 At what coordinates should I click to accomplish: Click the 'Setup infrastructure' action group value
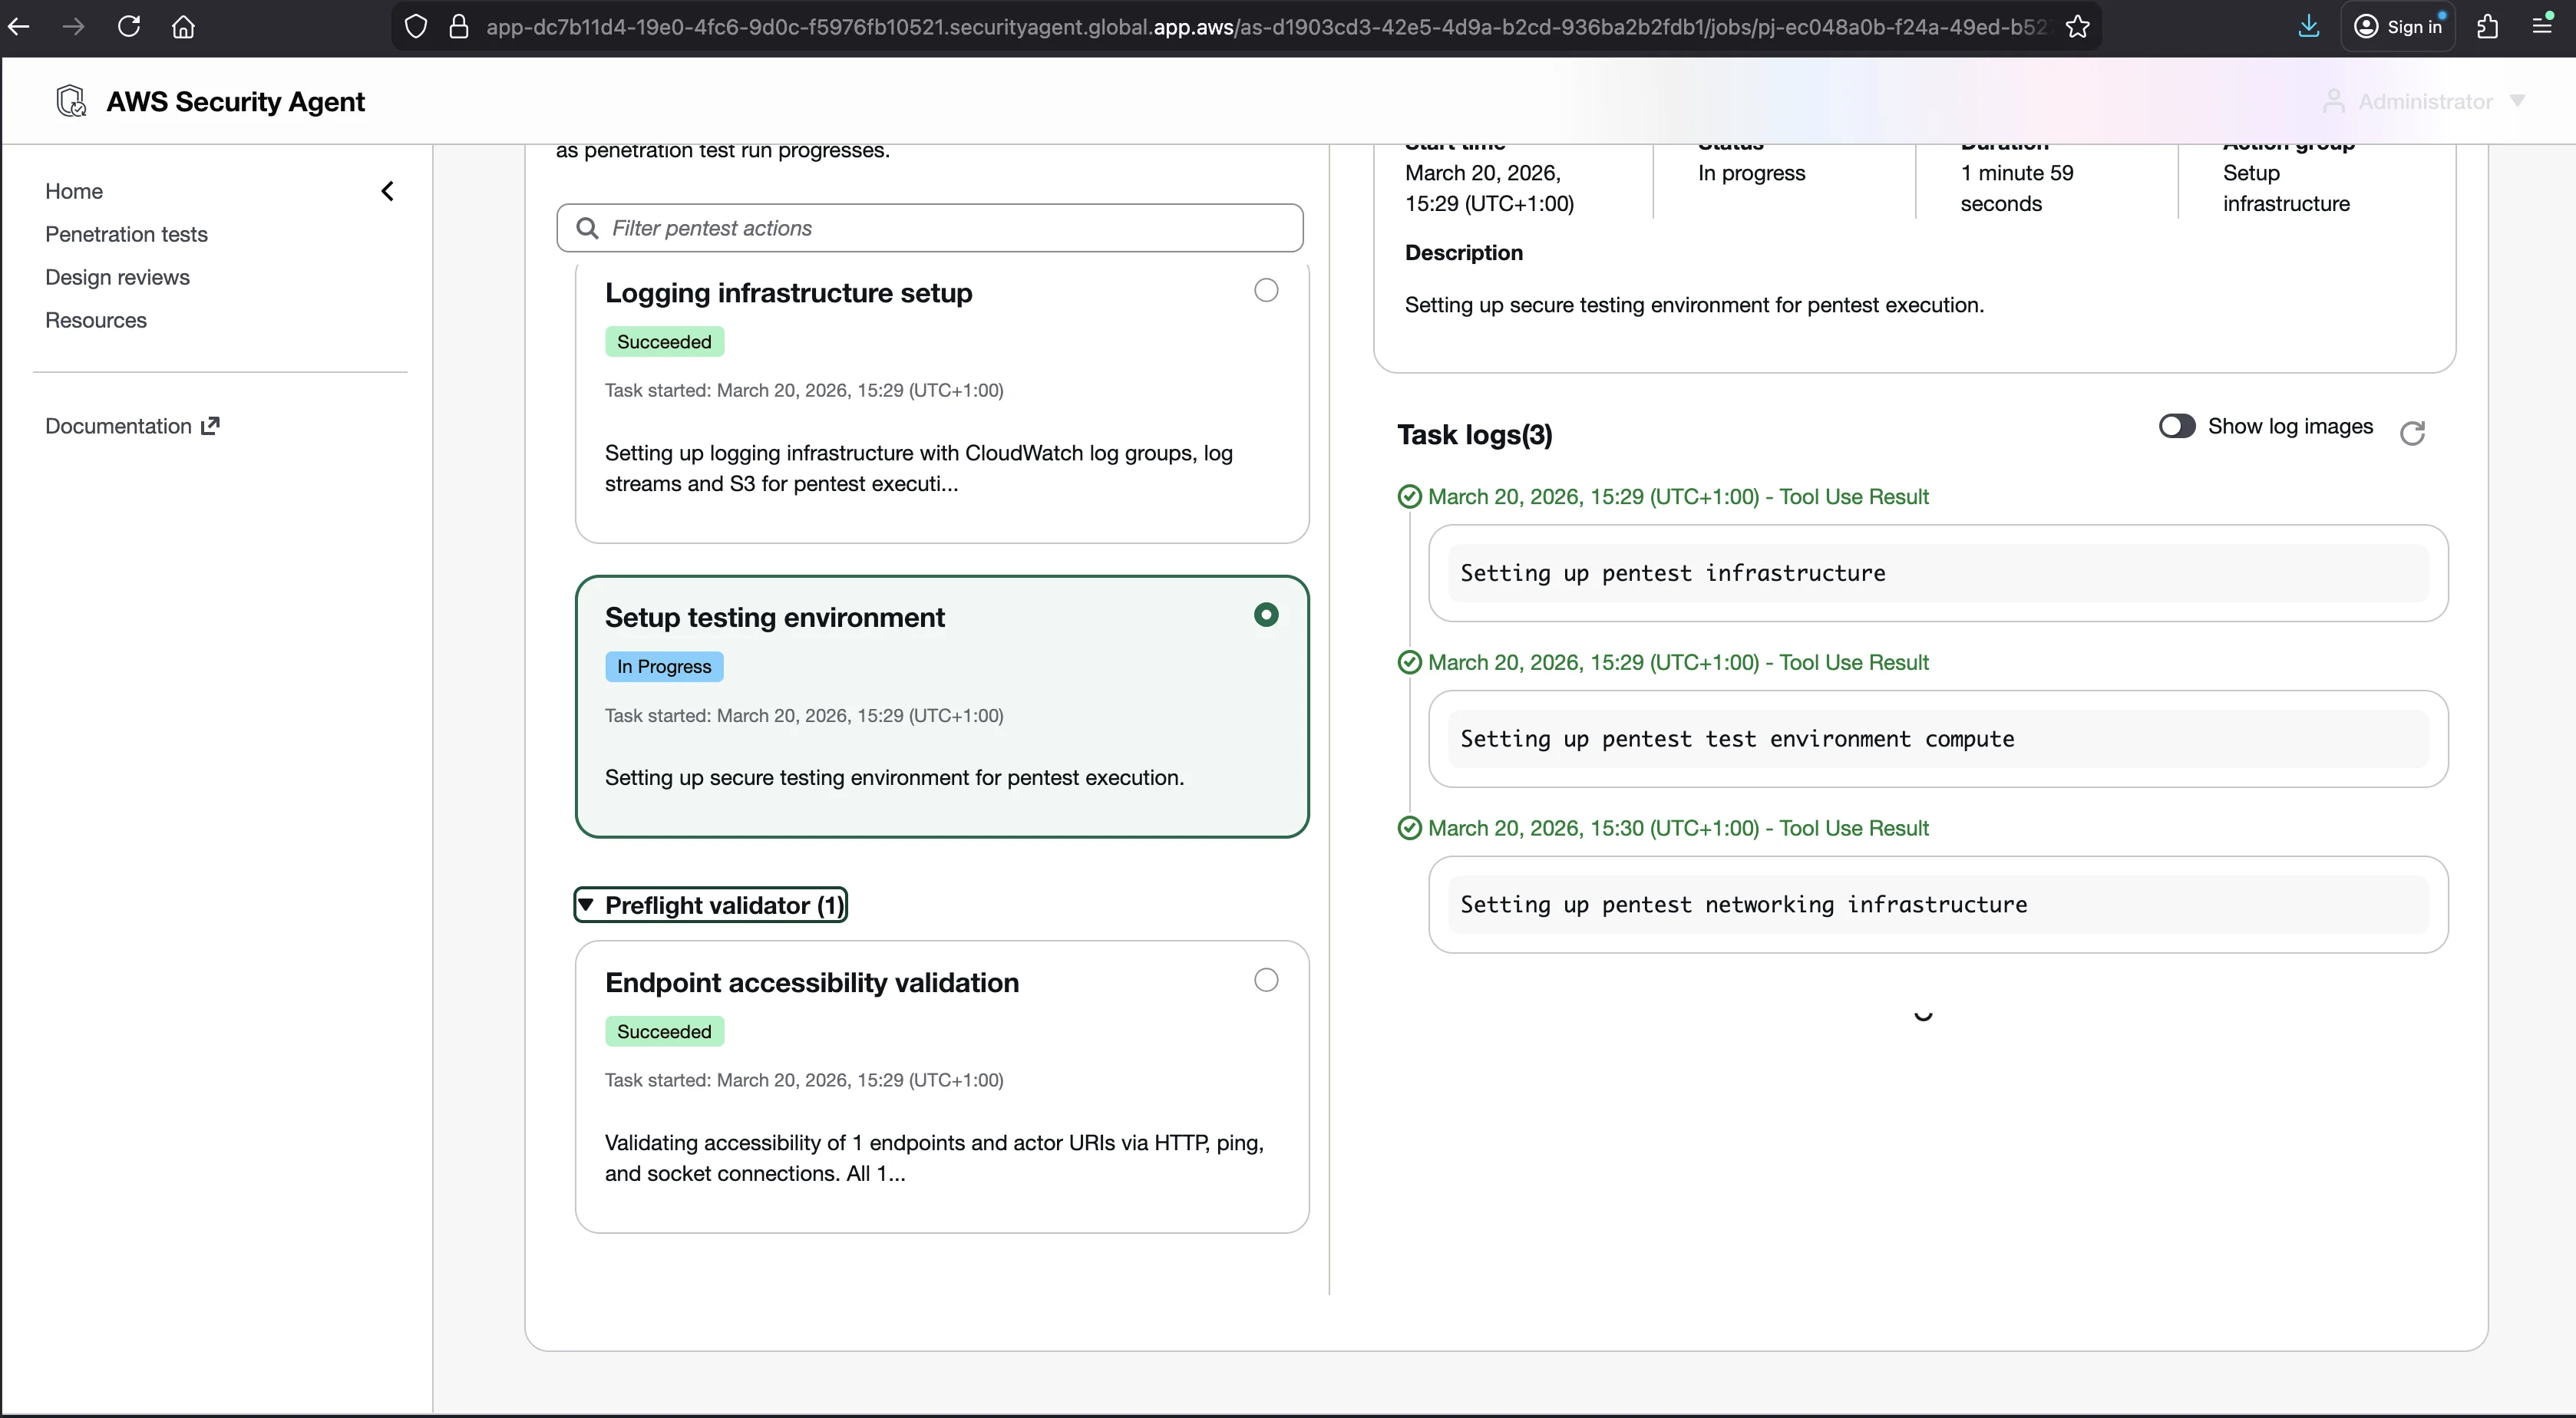[x=2286, y=188]
